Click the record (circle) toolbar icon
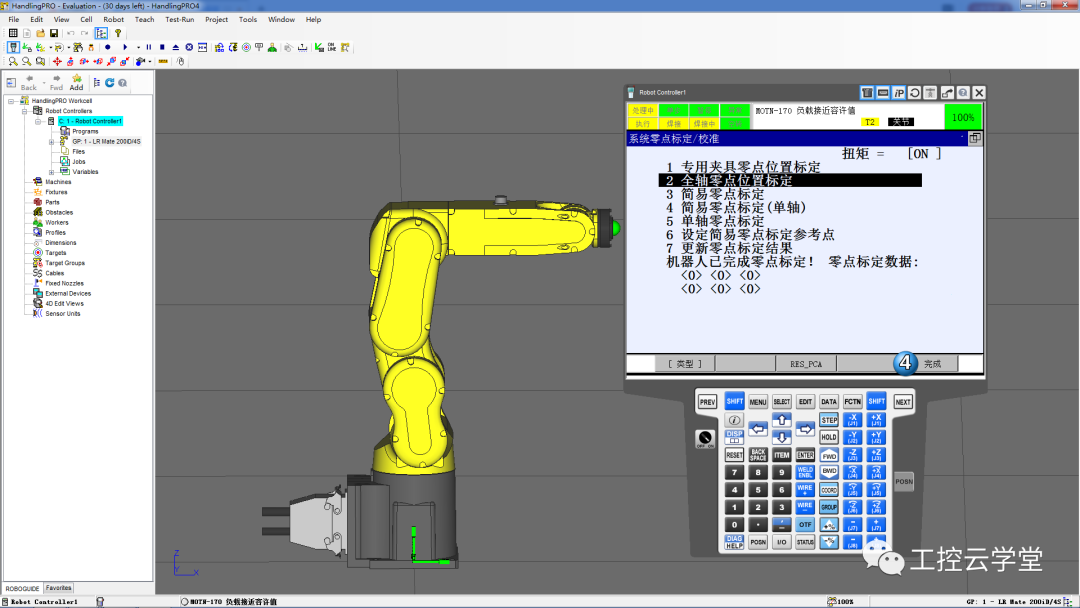The image size is (1080, 608). point(107,47)
